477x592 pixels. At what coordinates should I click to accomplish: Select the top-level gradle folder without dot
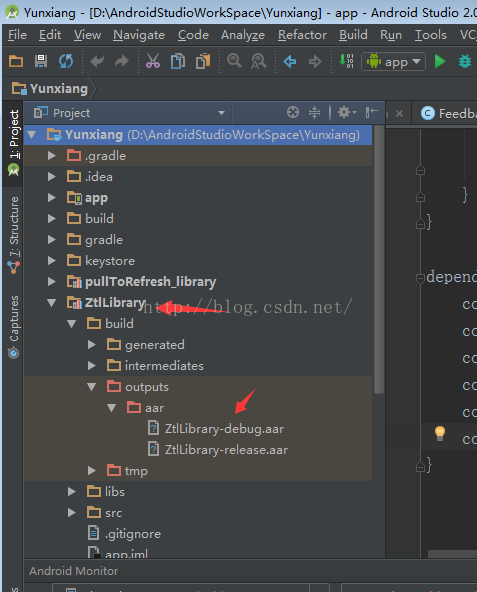[104, 240]
